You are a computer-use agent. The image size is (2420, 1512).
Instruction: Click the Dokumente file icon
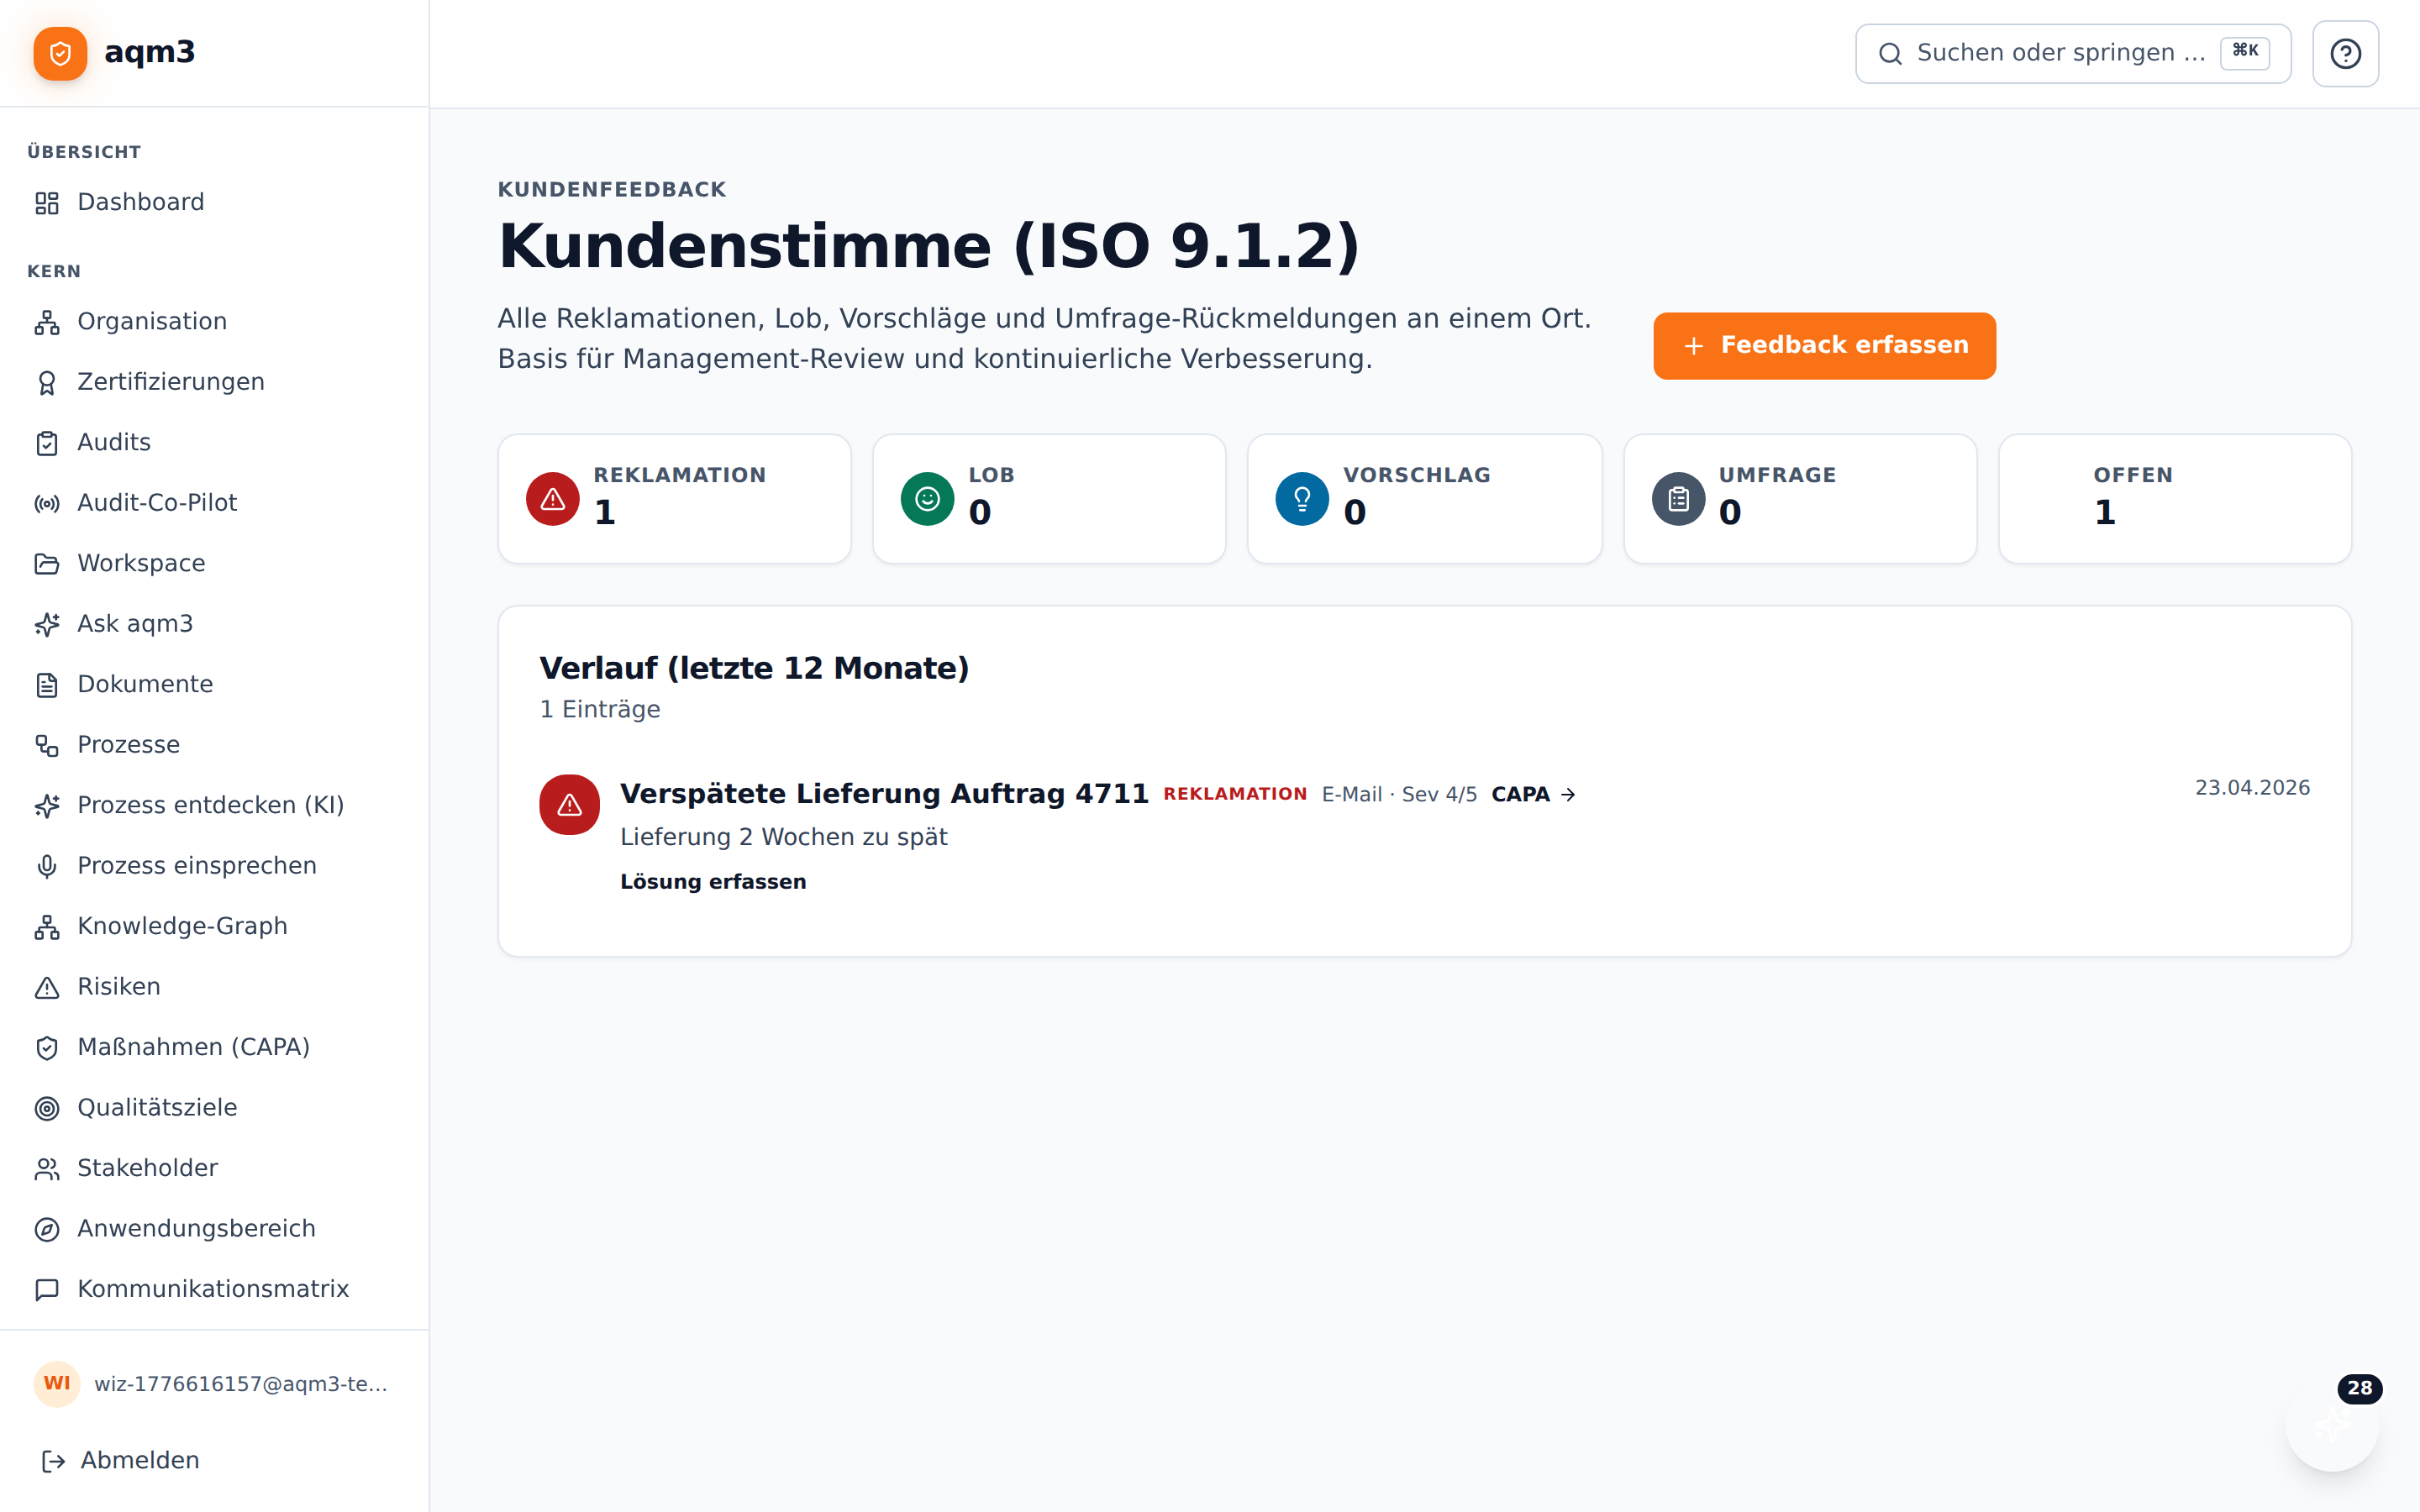pos(47,685)
